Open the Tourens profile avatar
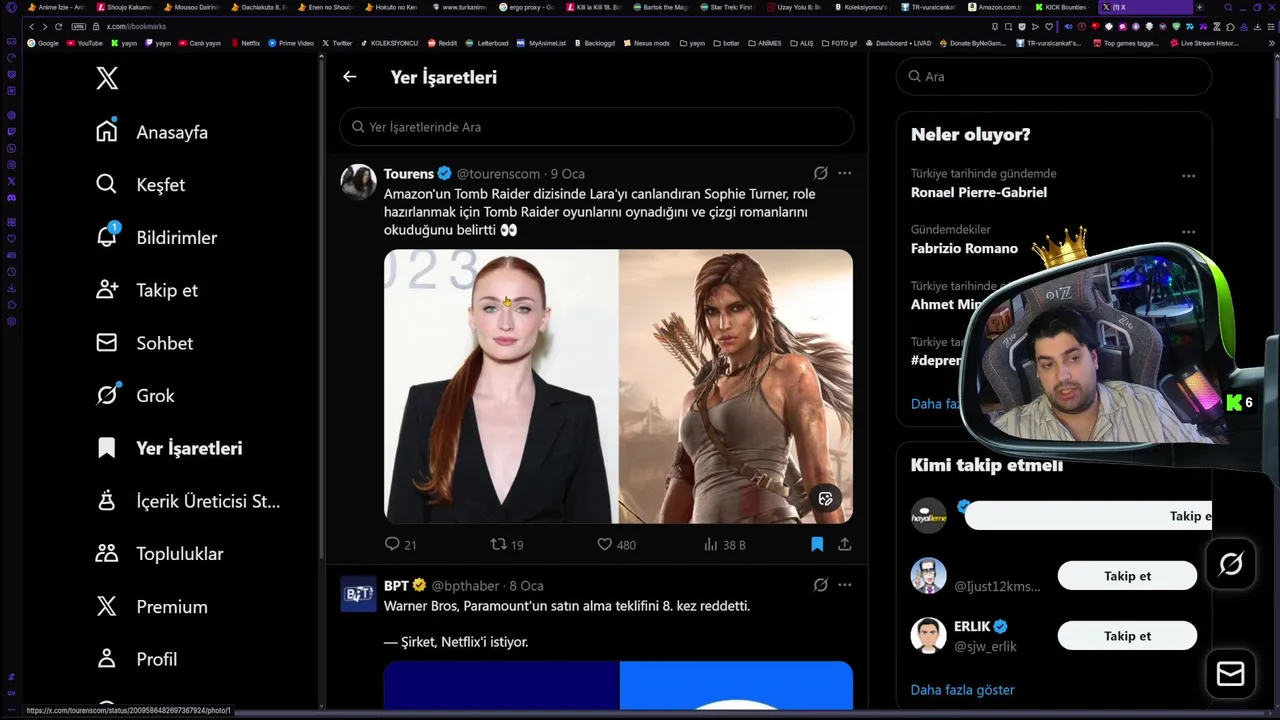This screenshot has height=720, width=1280. [x=358, y=182]
